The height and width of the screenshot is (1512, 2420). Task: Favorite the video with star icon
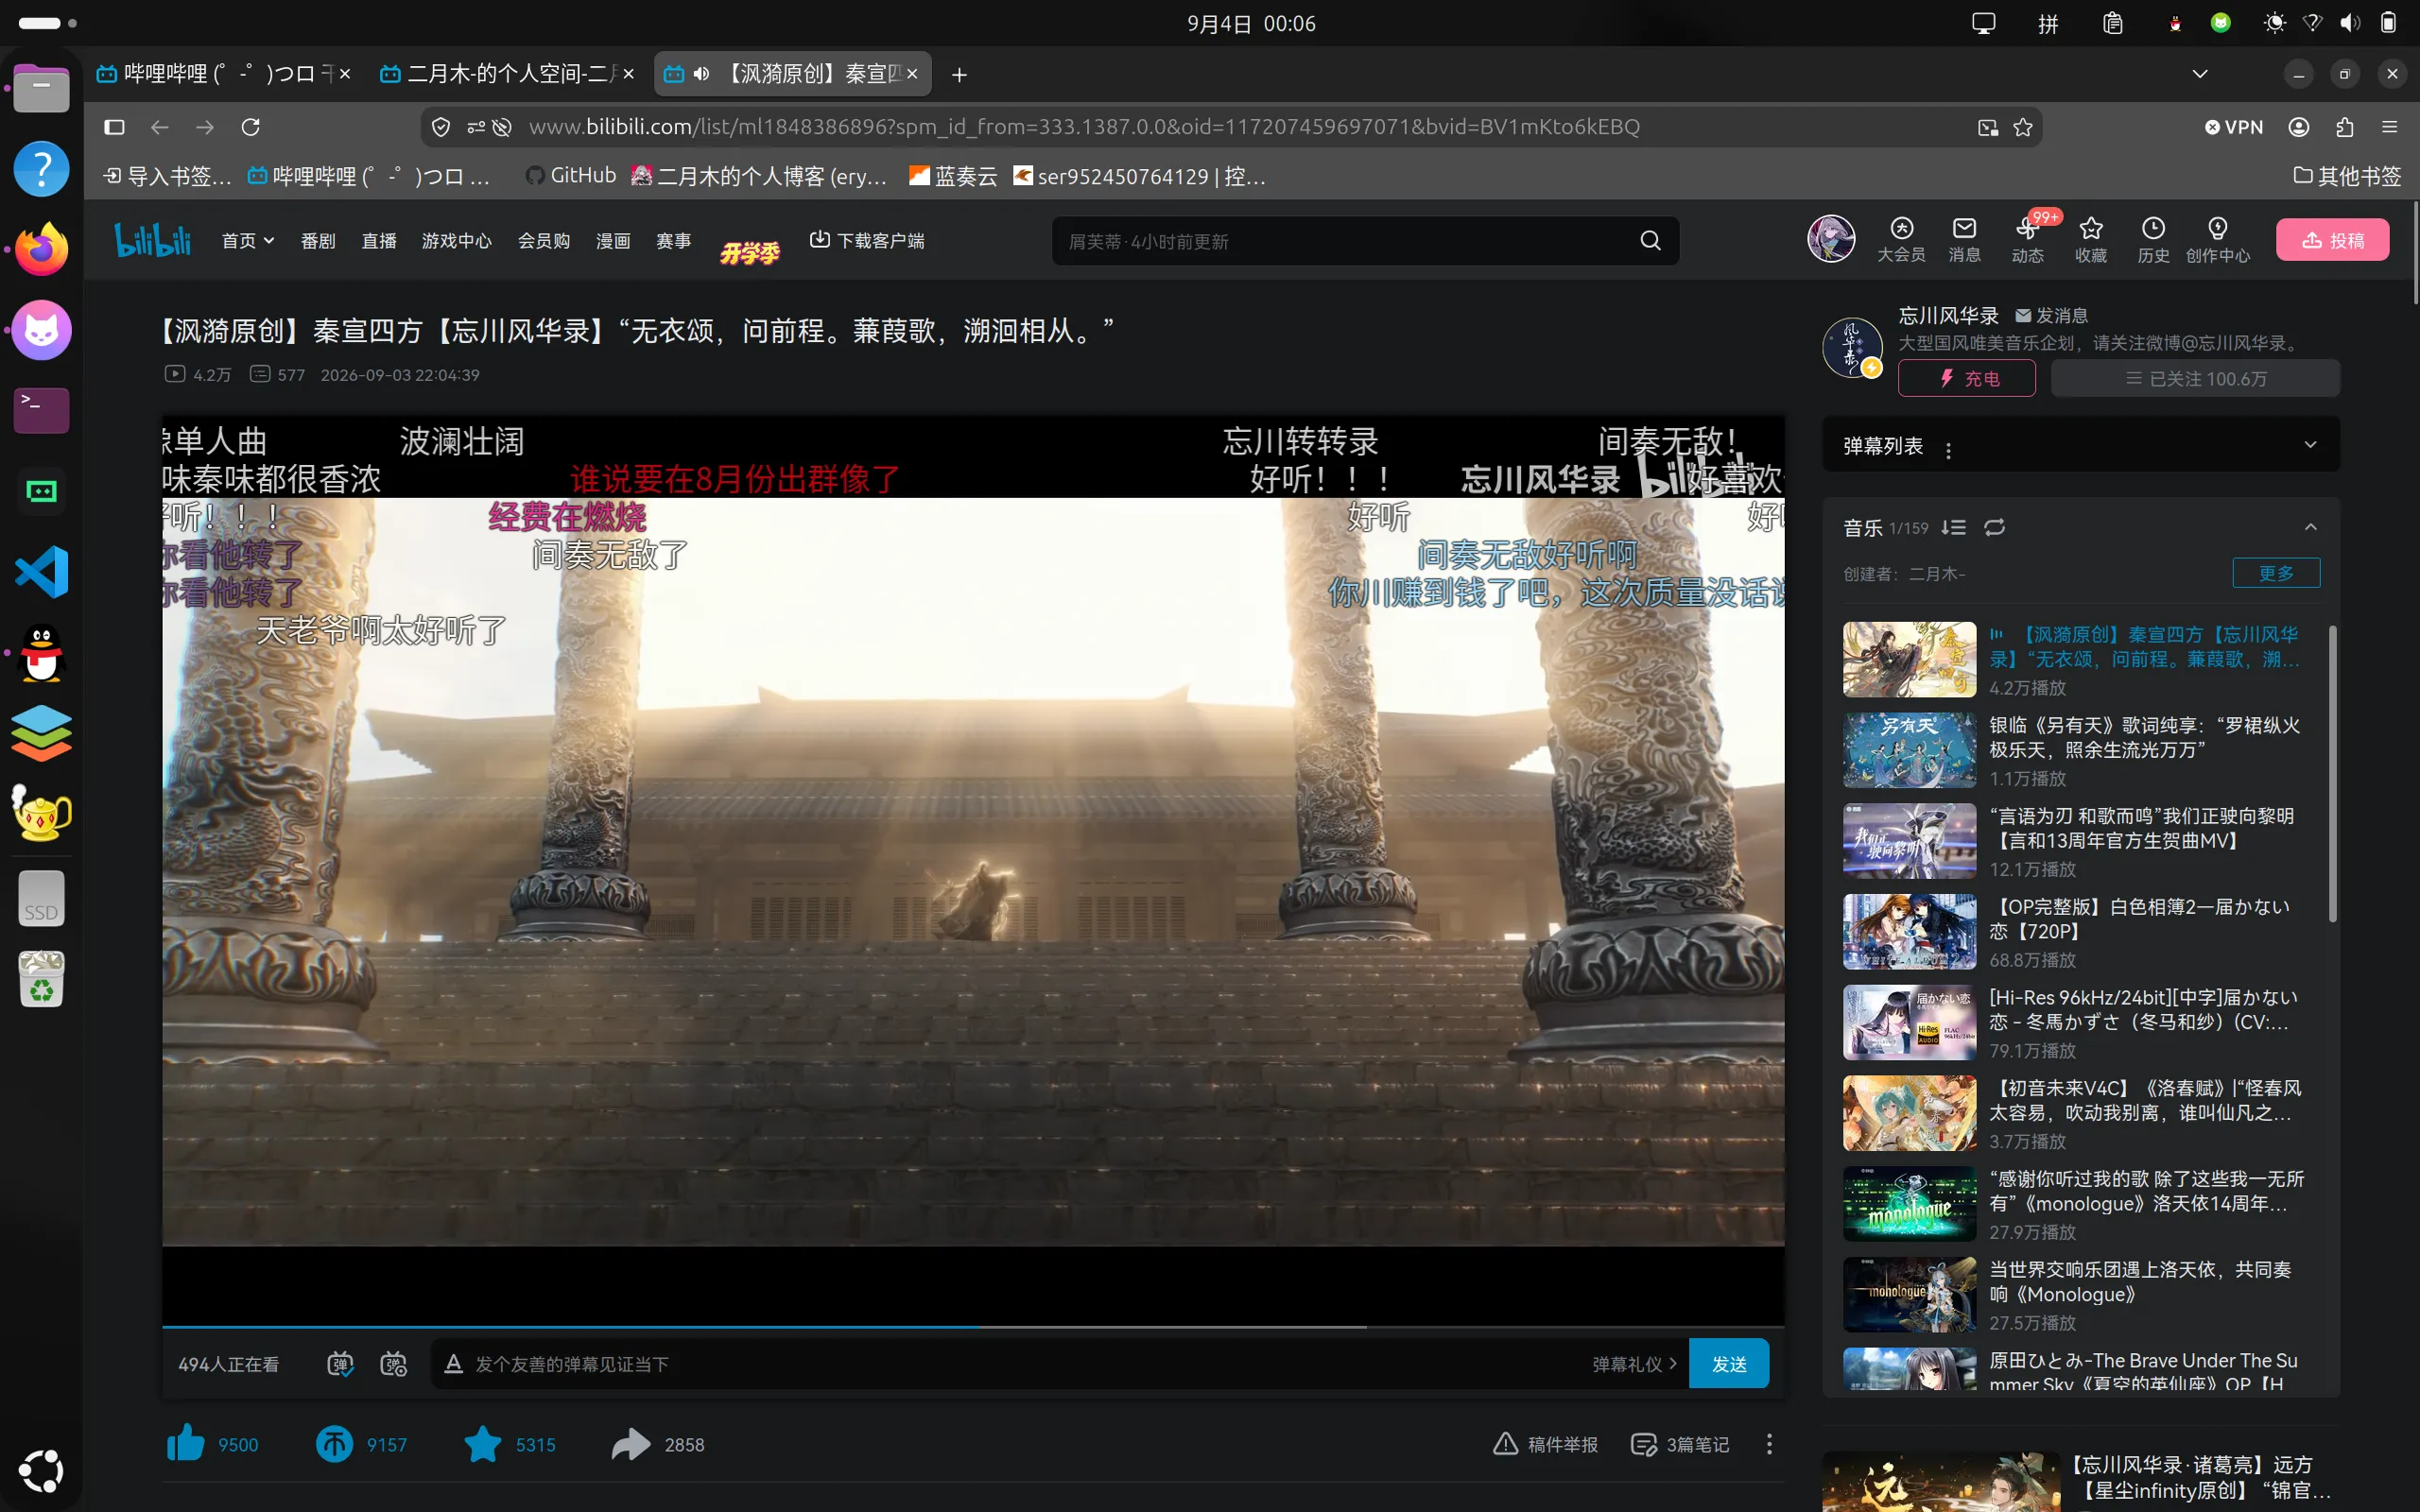pyautogui.click(x=483, y=1444)
